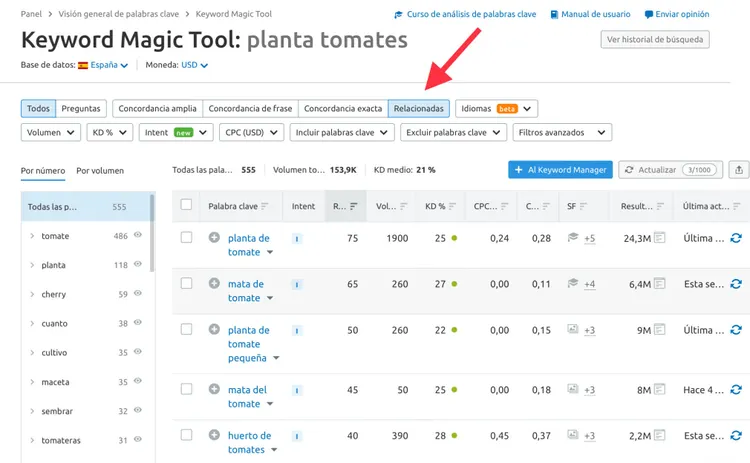
Task: Expand the cultivo keyword group
Action: click(32, 353)
